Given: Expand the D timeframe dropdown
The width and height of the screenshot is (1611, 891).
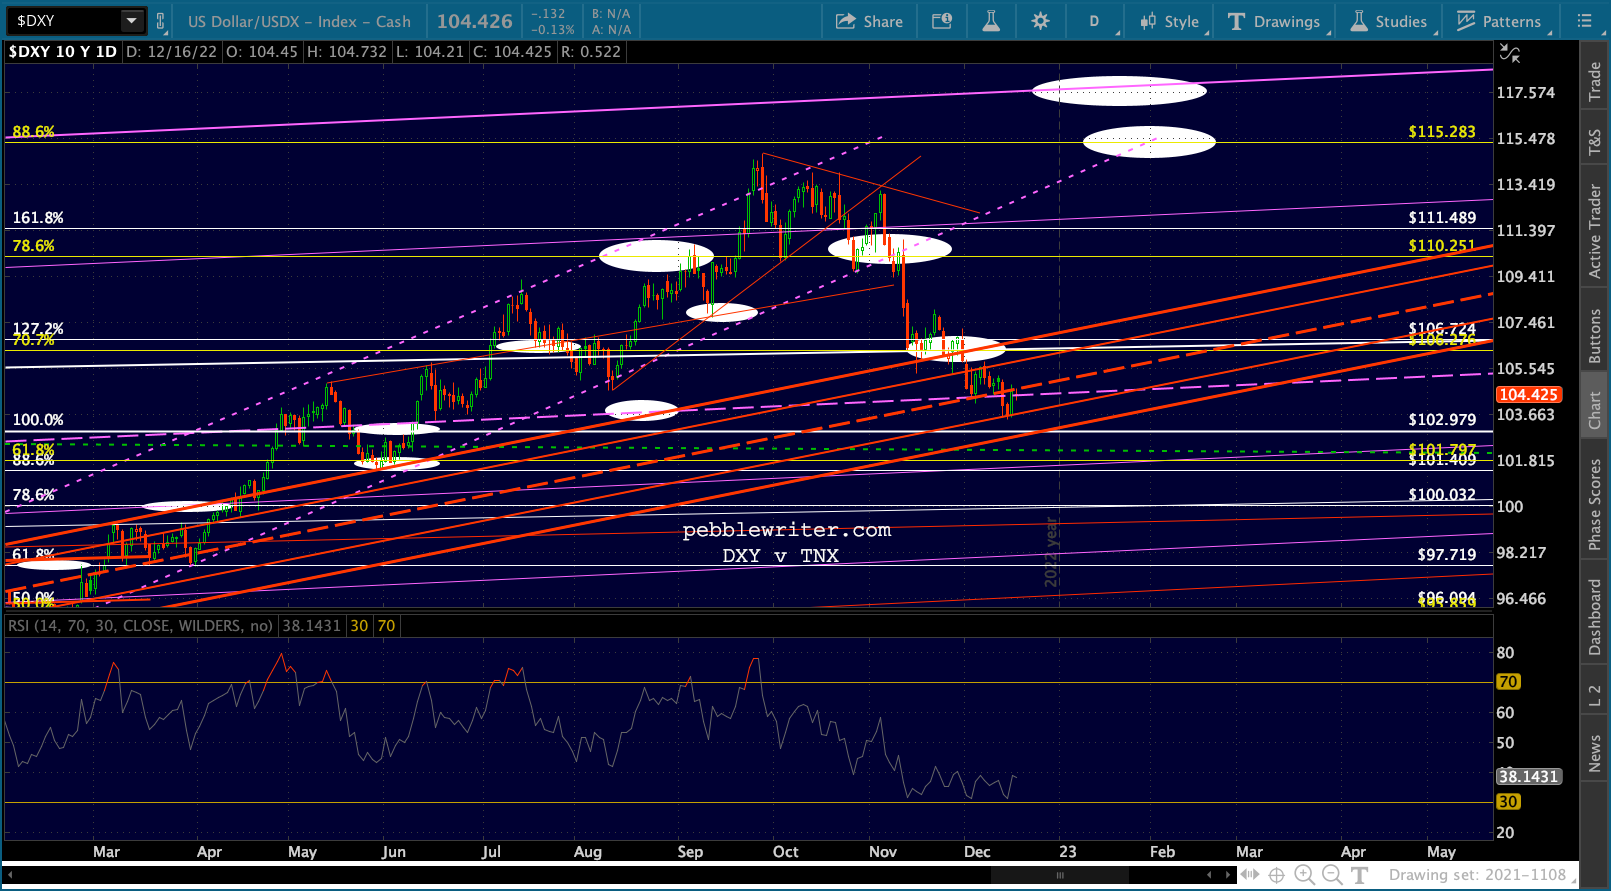Looking at the screenshot, I should tap(1094, 21).
